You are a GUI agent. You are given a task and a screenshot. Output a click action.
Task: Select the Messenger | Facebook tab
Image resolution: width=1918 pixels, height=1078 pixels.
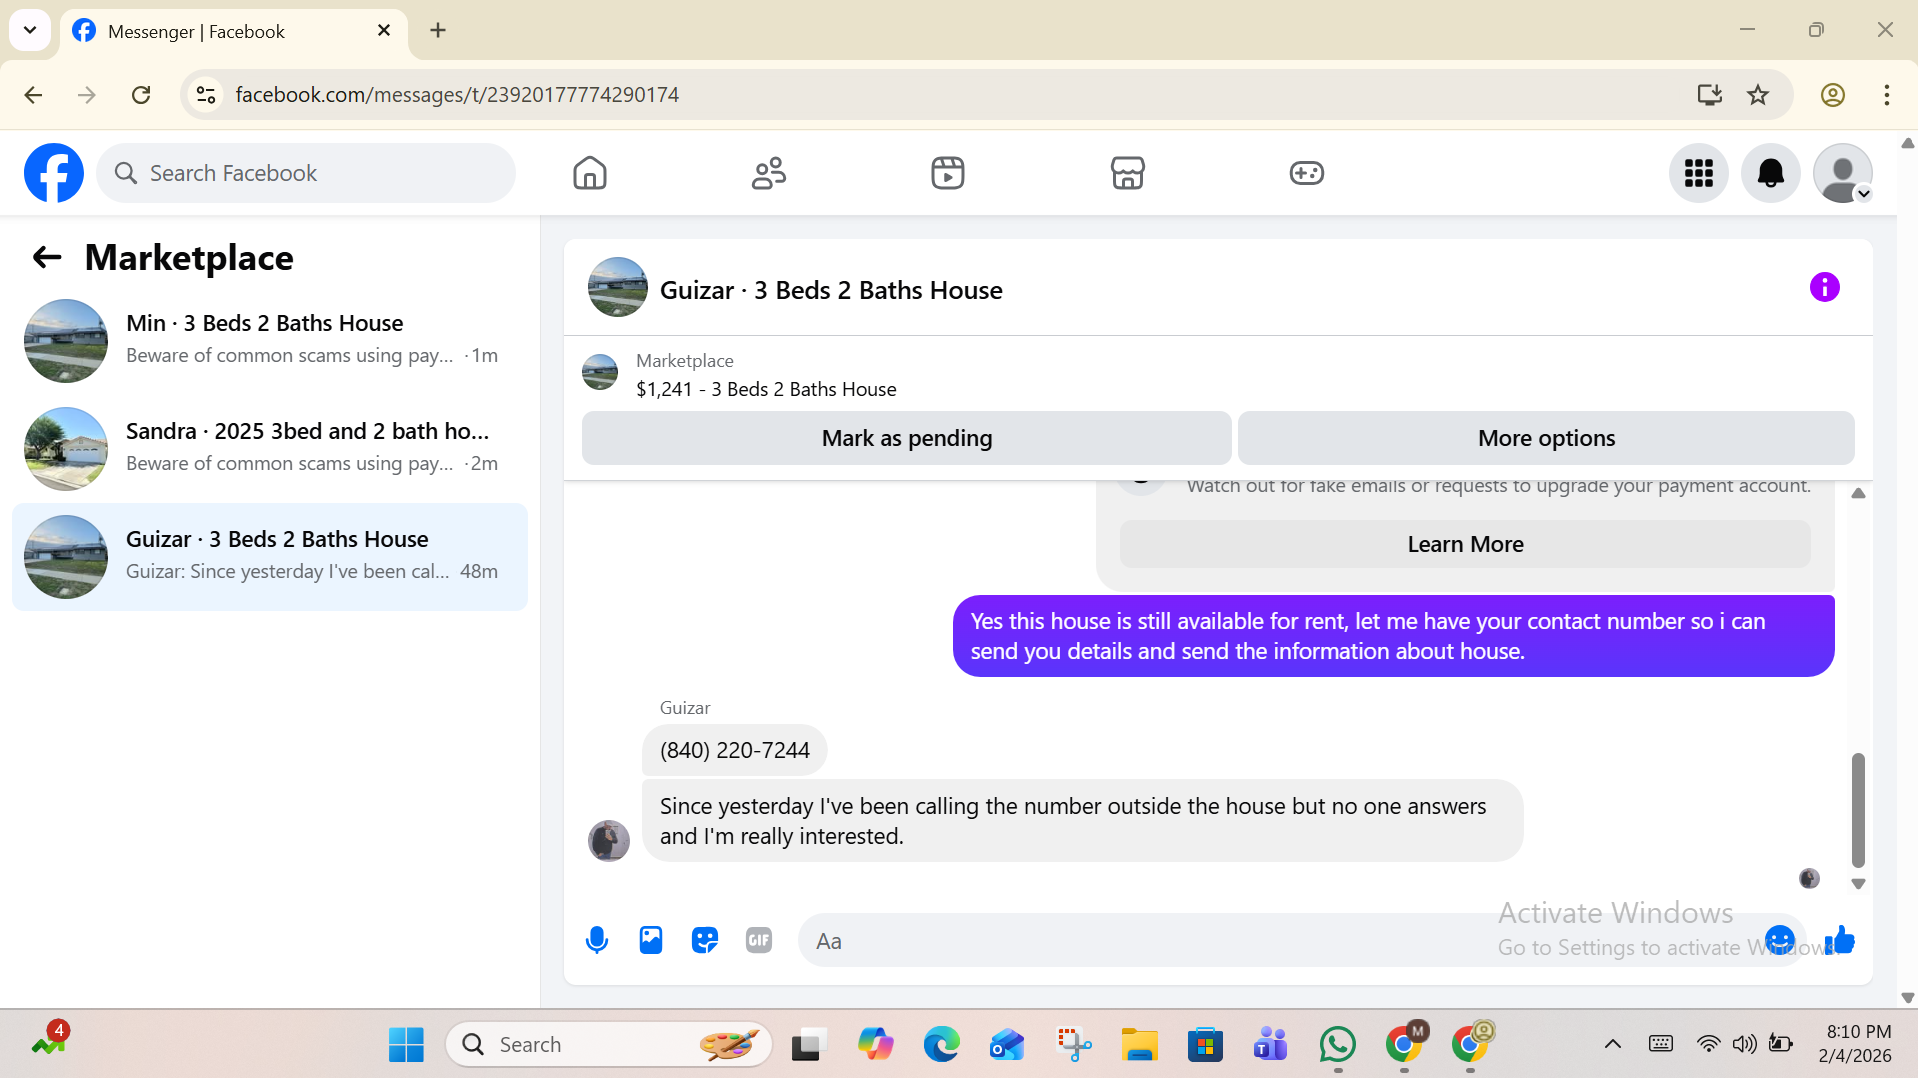pyautogui.click(x=234, y=31)
